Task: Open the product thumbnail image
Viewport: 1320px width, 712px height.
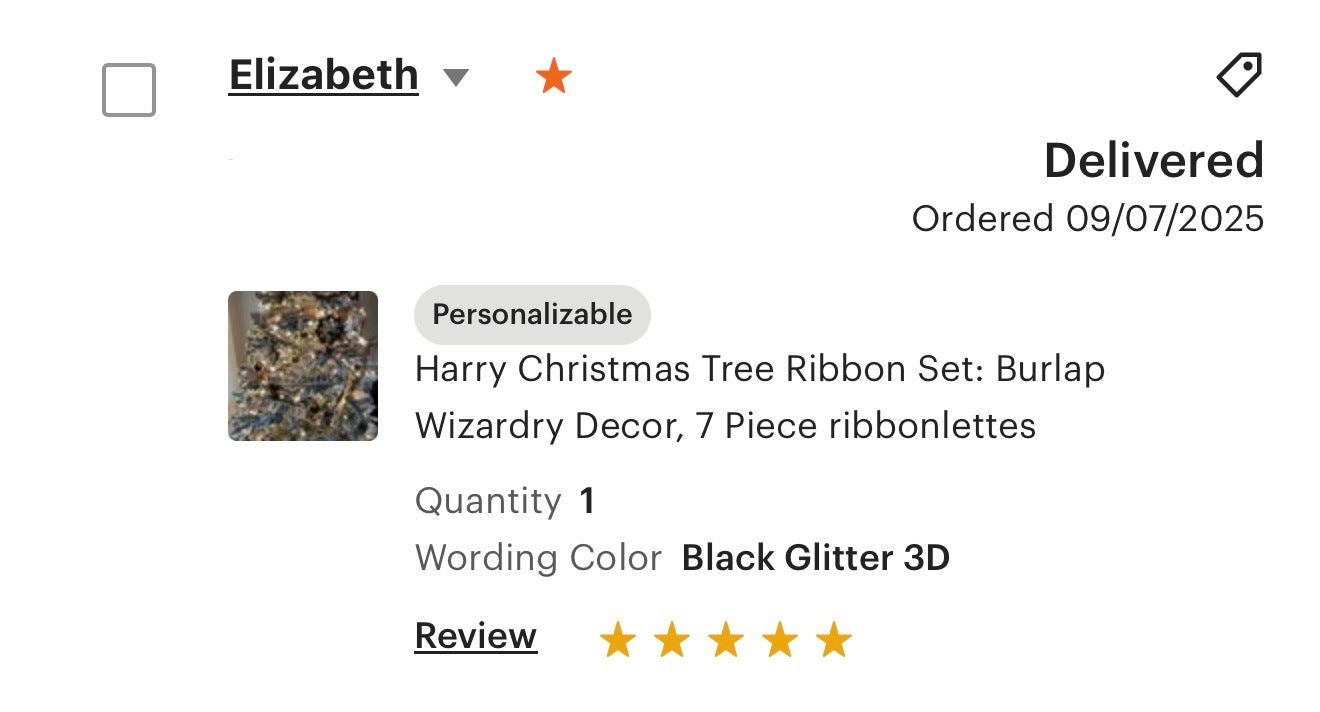Action: click(302, 365)
